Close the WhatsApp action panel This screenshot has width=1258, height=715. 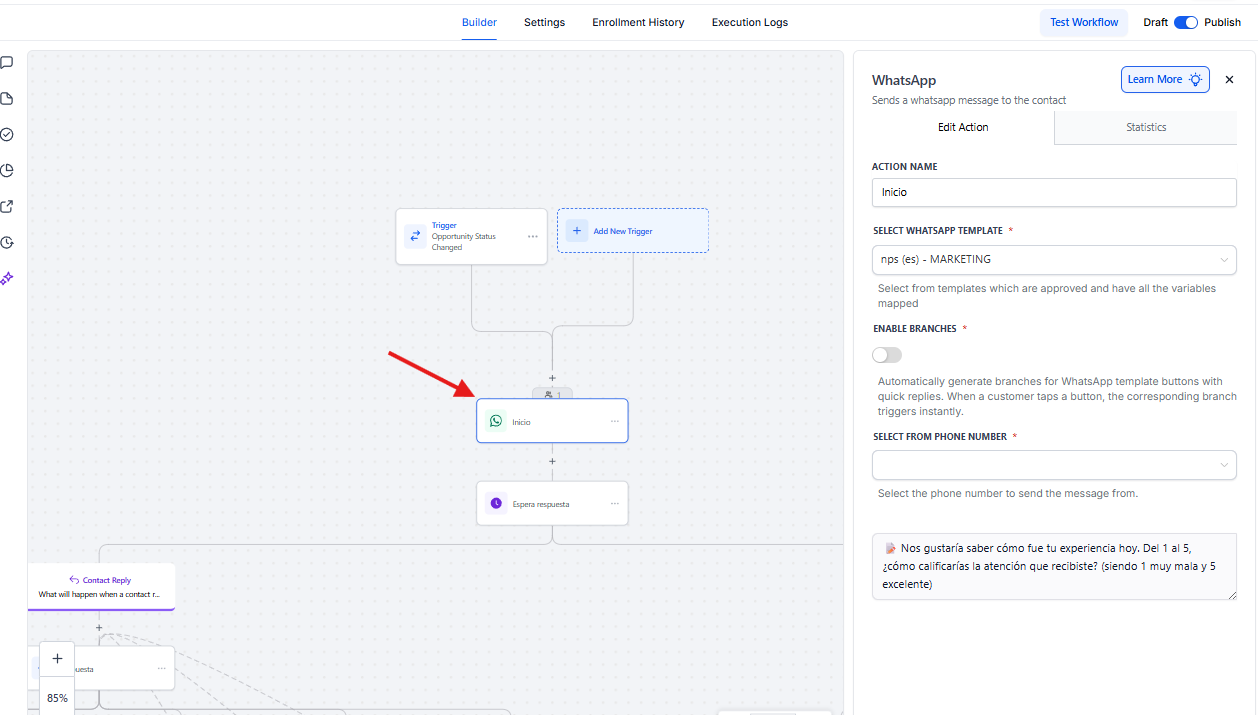pyautogui.click(x=1230, y=80)
